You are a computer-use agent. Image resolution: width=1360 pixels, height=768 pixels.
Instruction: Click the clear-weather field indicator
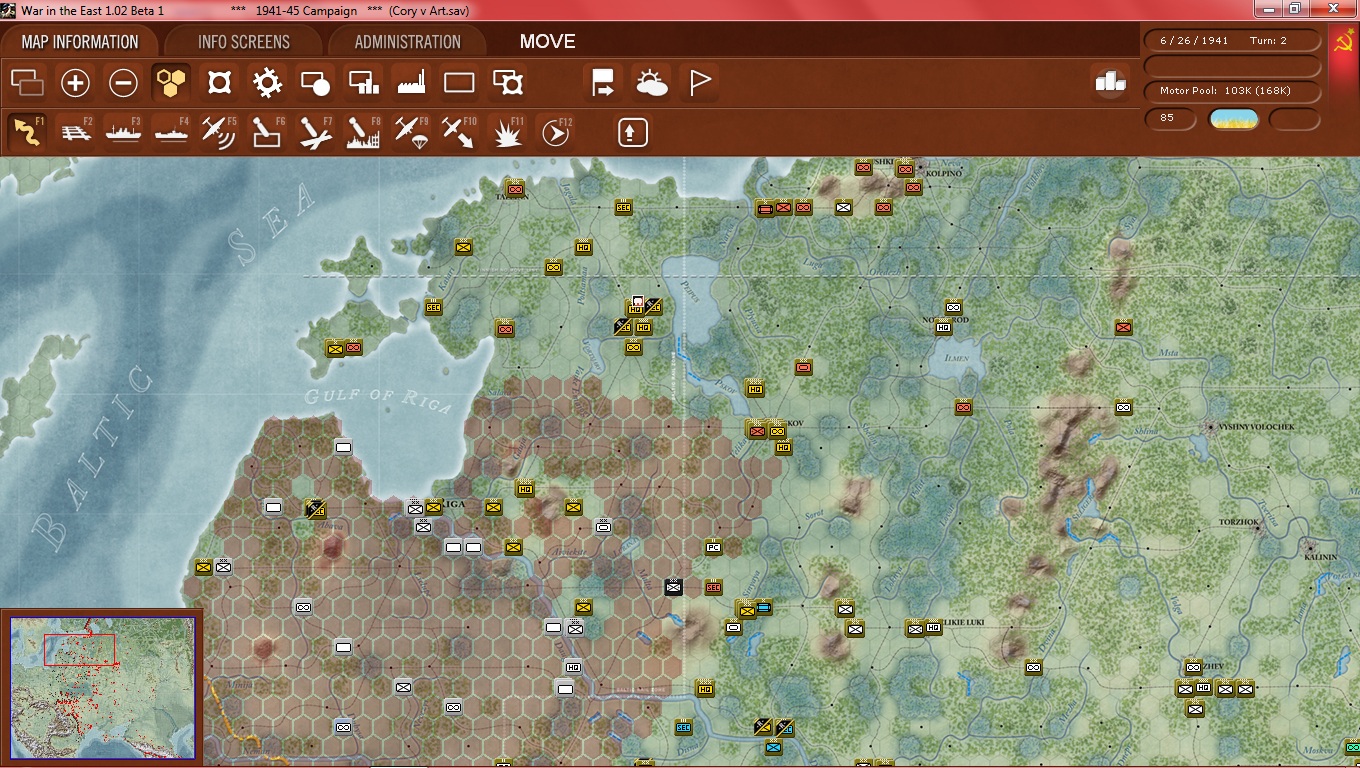point(1234,119)
